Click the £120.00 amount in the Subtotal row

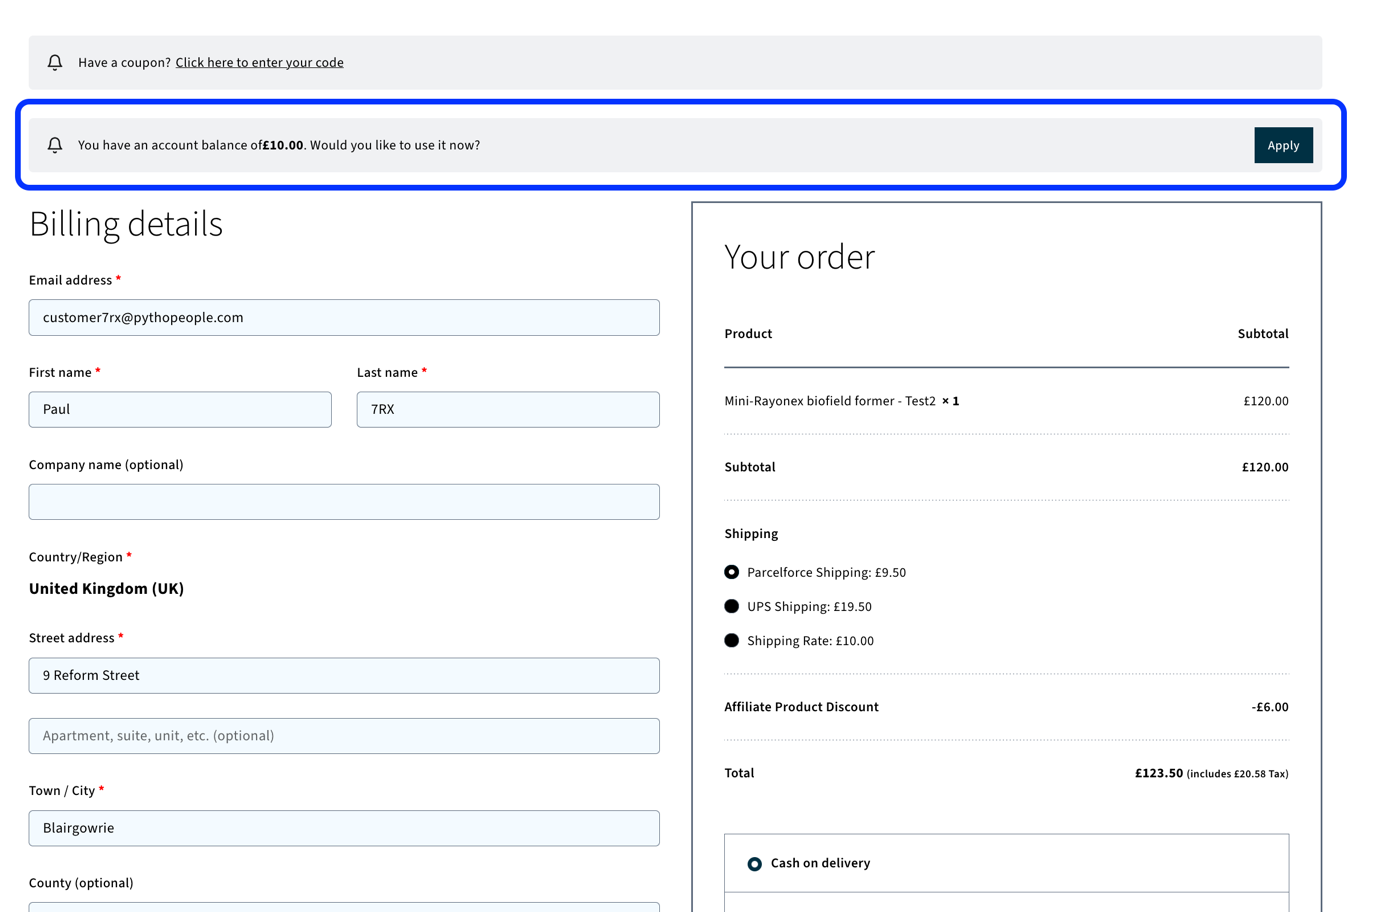pos(1265,467)
